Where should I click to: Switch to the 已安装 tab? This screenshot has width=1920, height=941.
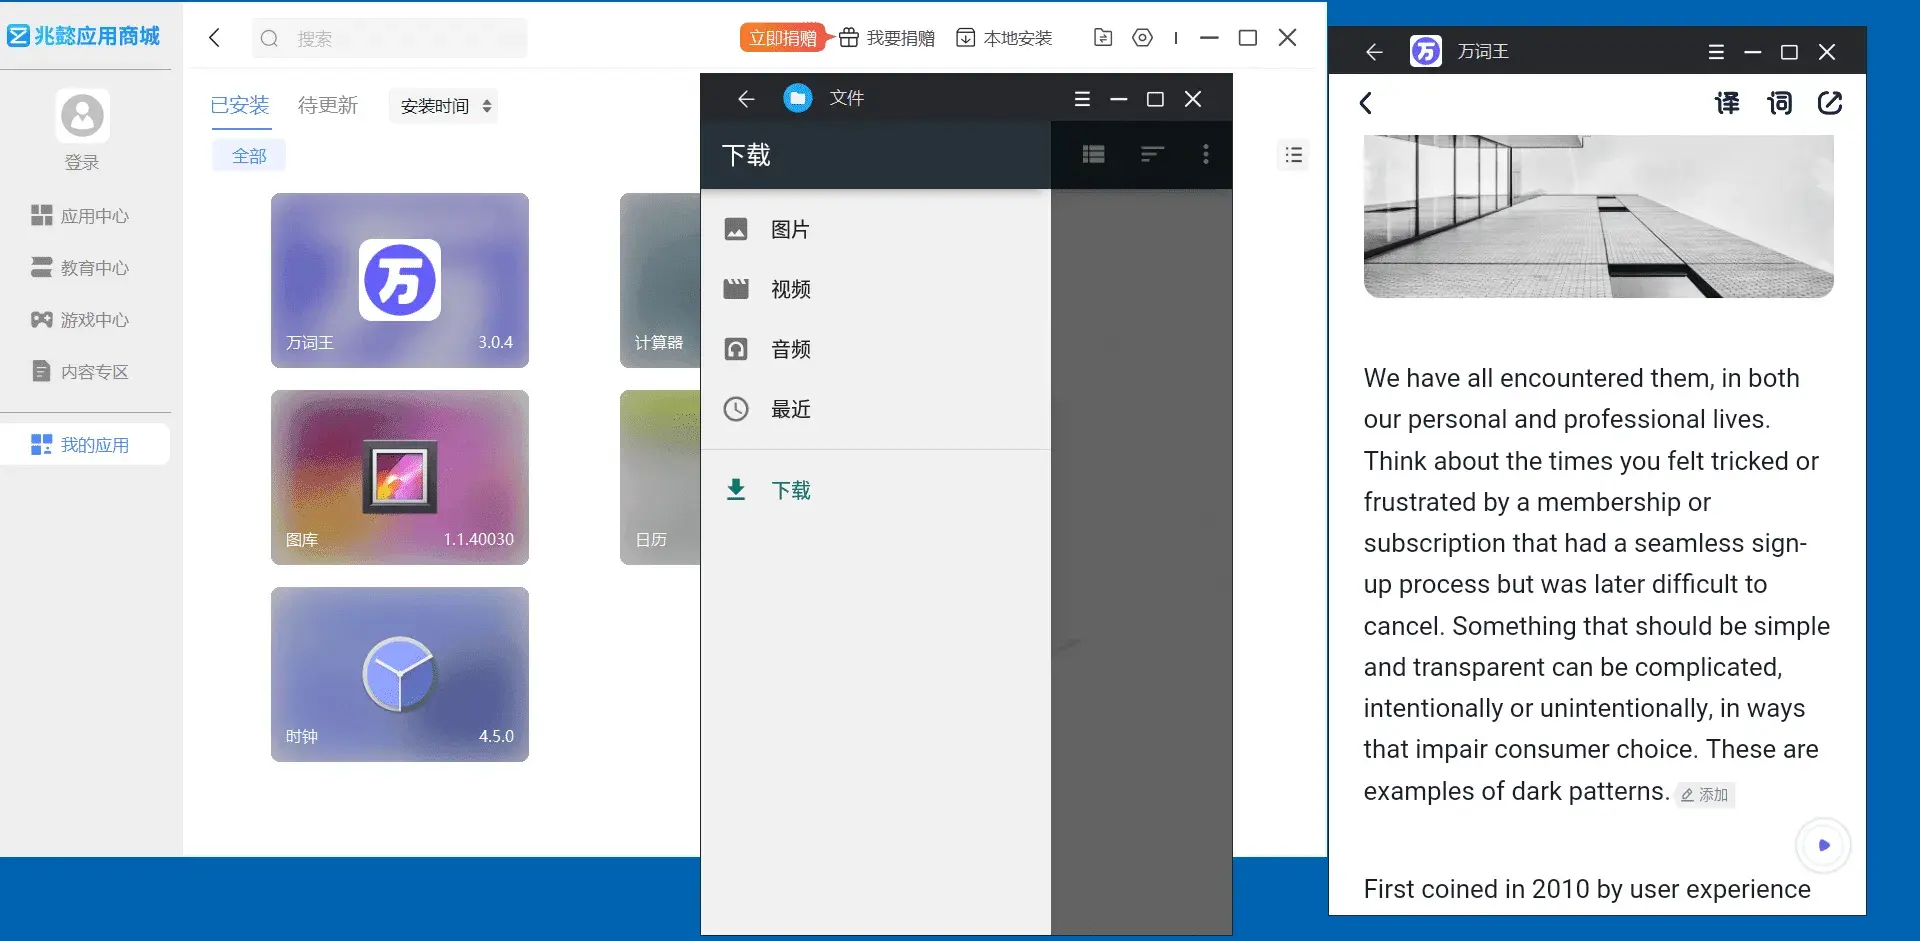pyautogui.click(x=240, y=105)
